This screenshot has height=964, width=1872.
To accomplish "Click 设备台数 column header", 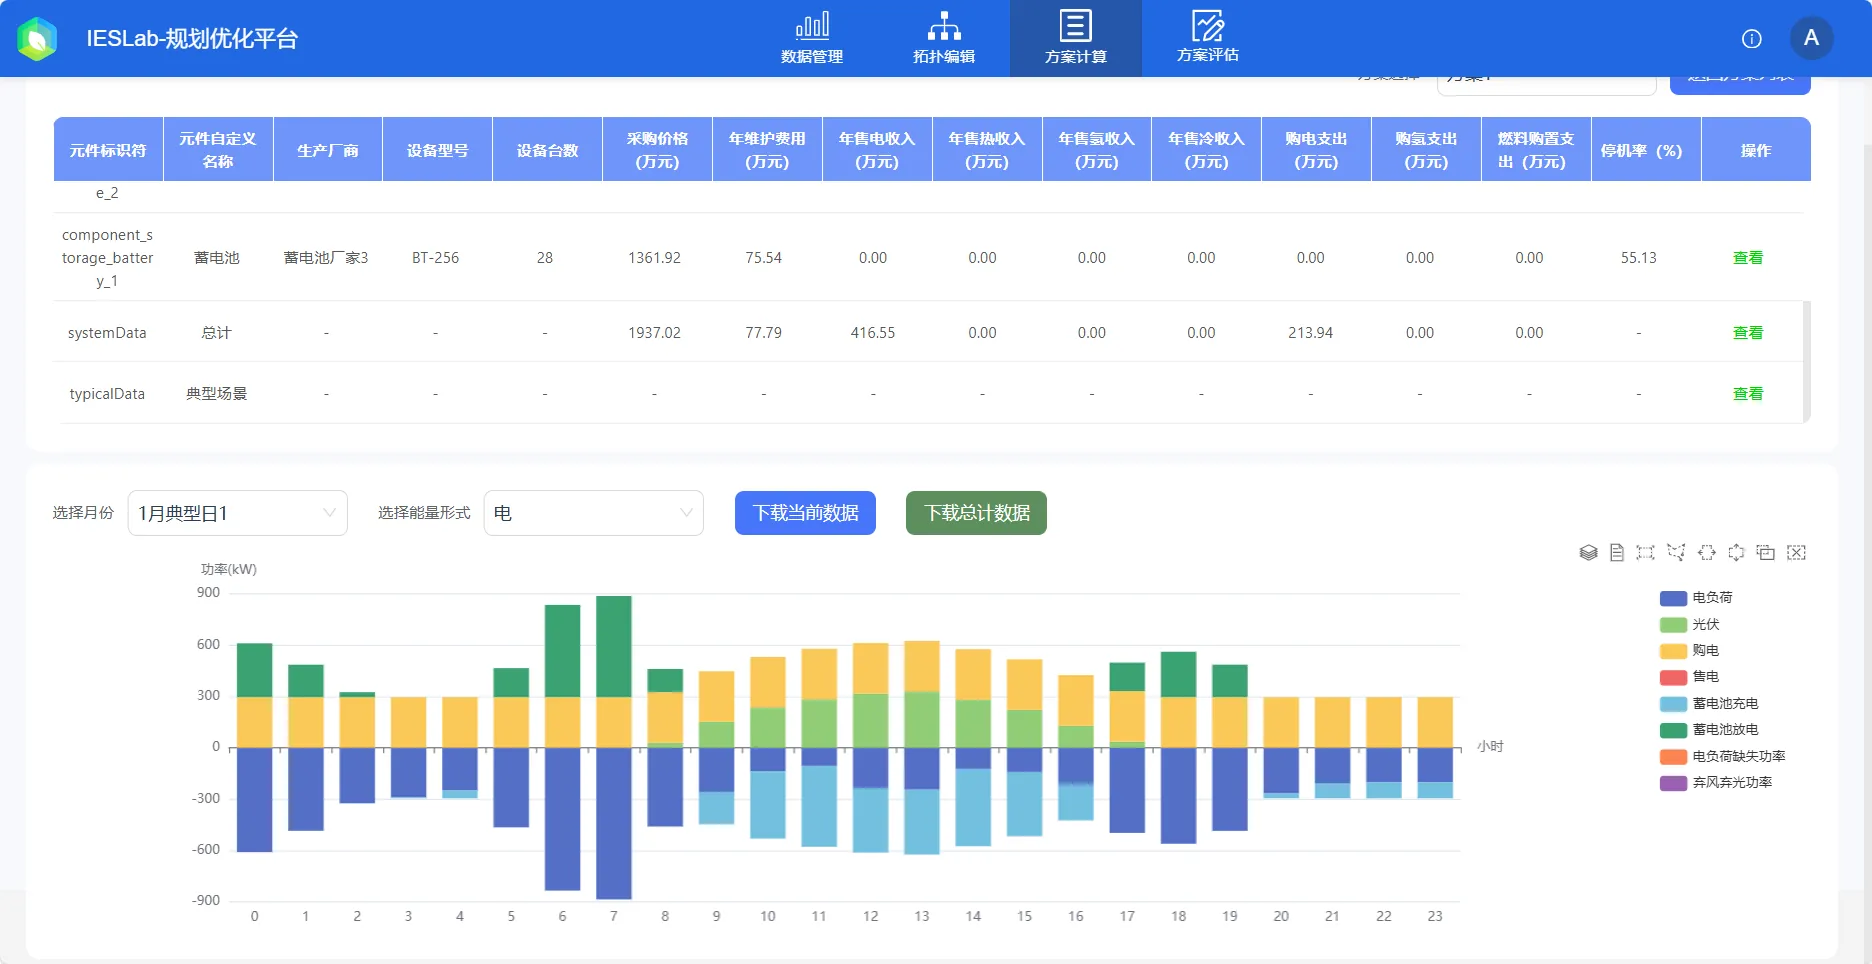I will pos(548,150).
